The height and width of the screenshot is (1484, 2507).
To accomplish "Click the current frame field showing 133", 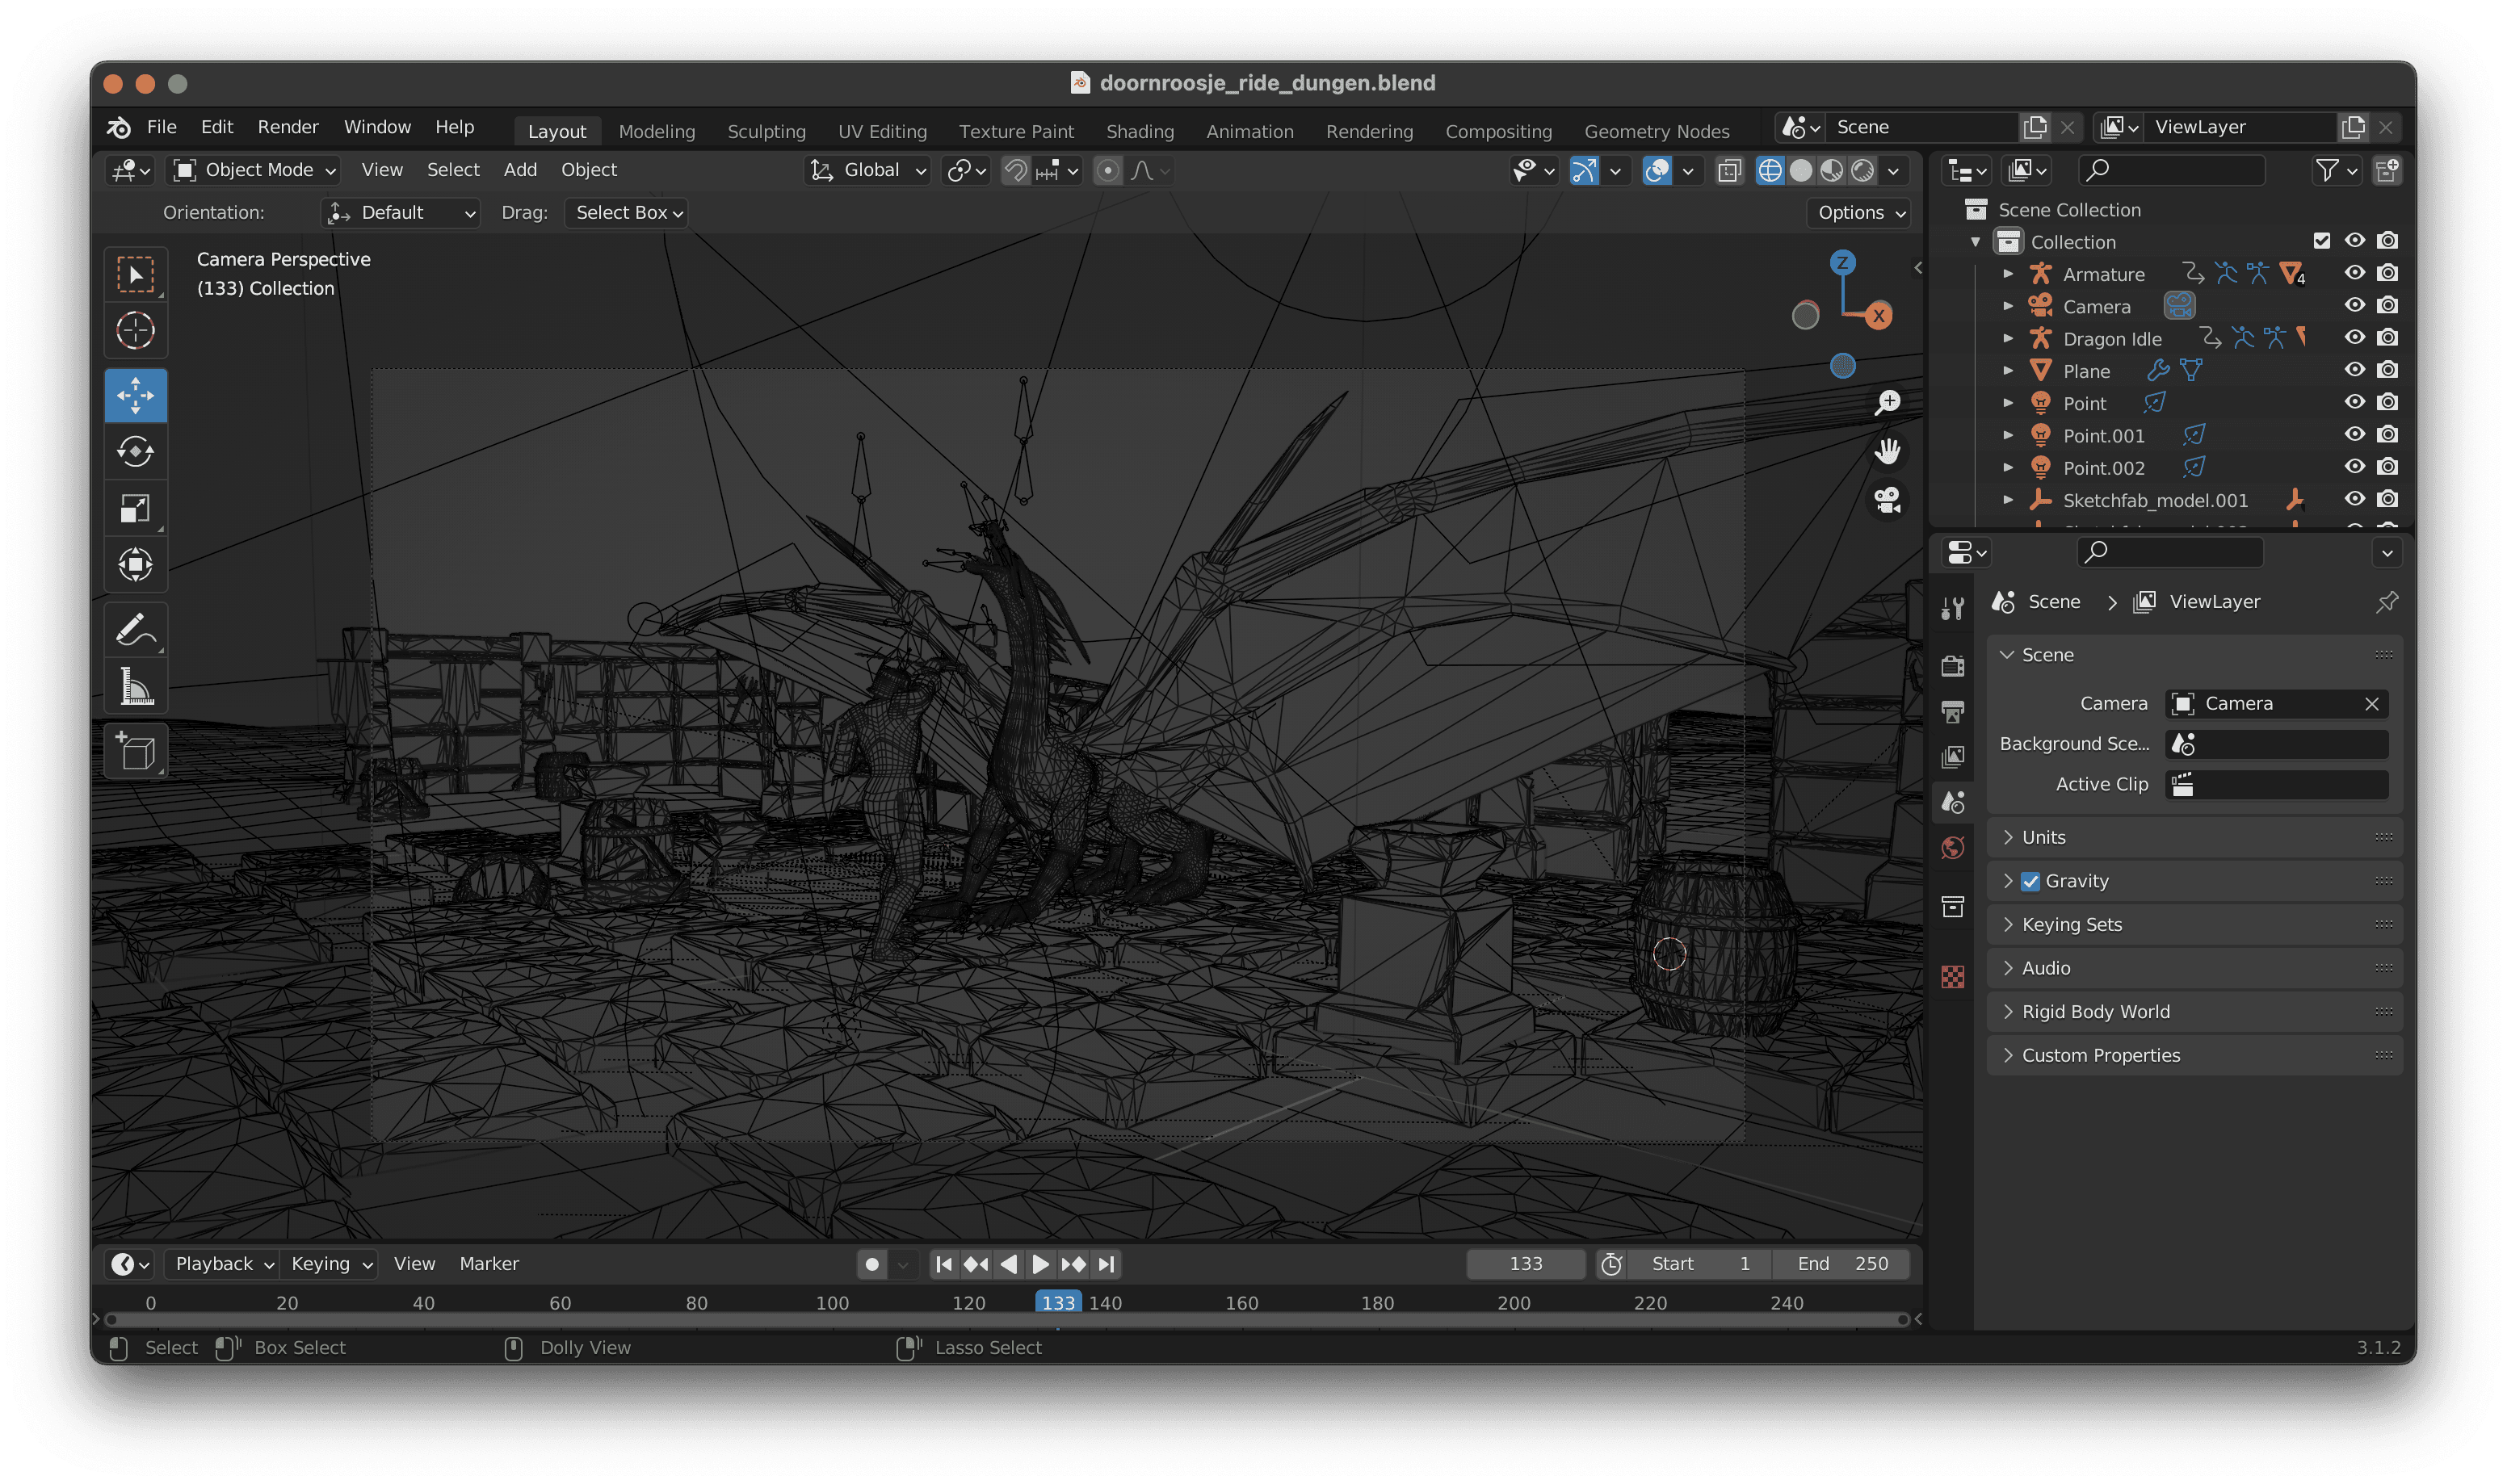I will (x=1524, y=1264).
